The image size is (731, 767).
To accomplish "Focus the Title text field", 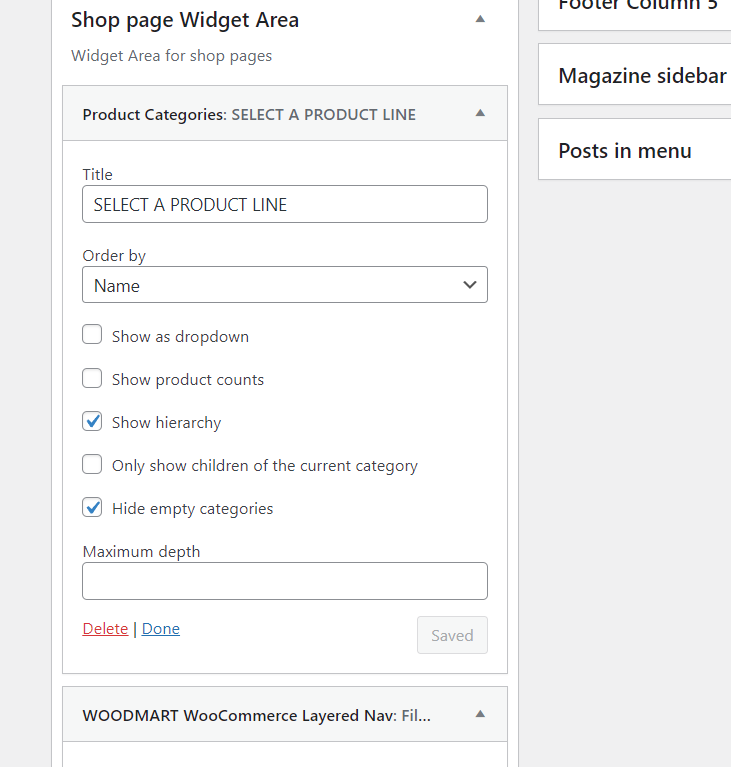I will [x=284, y=204].
